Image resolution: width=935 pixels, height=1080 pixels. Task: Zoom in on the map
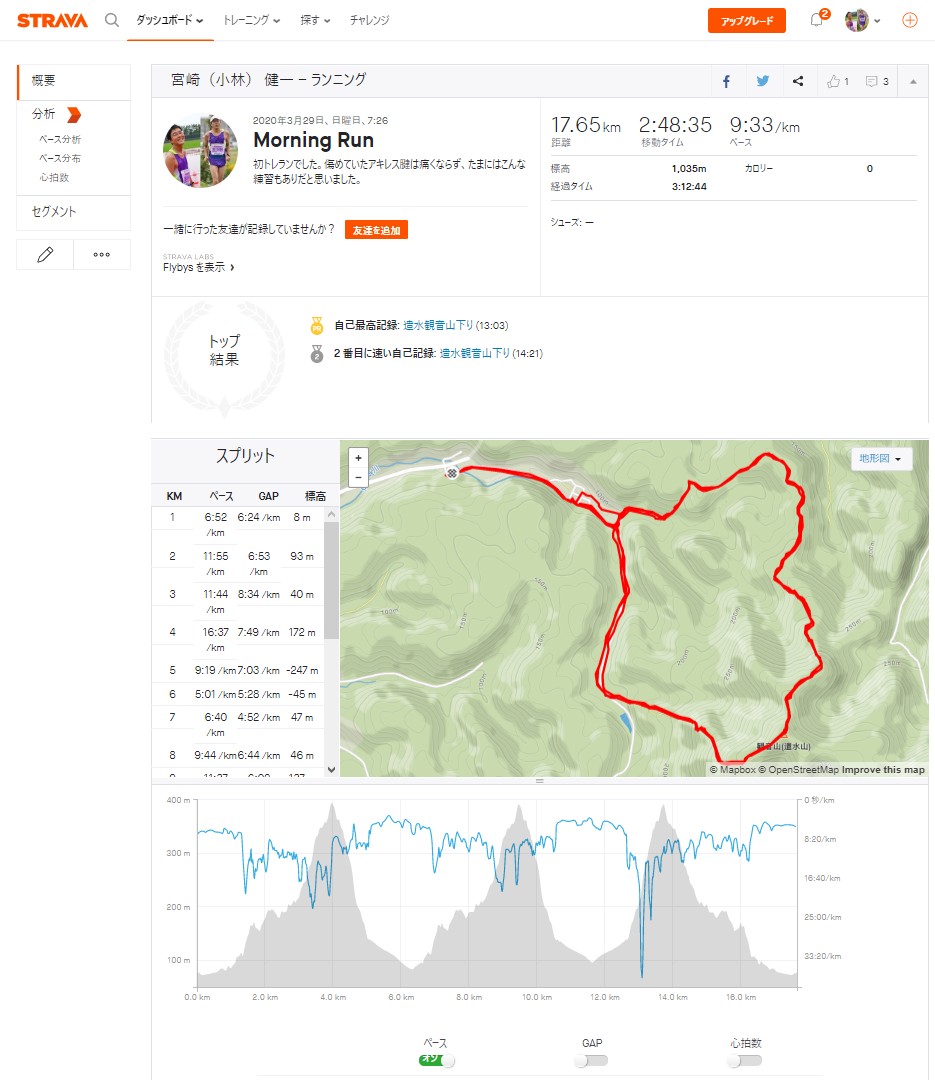[359, 458]
